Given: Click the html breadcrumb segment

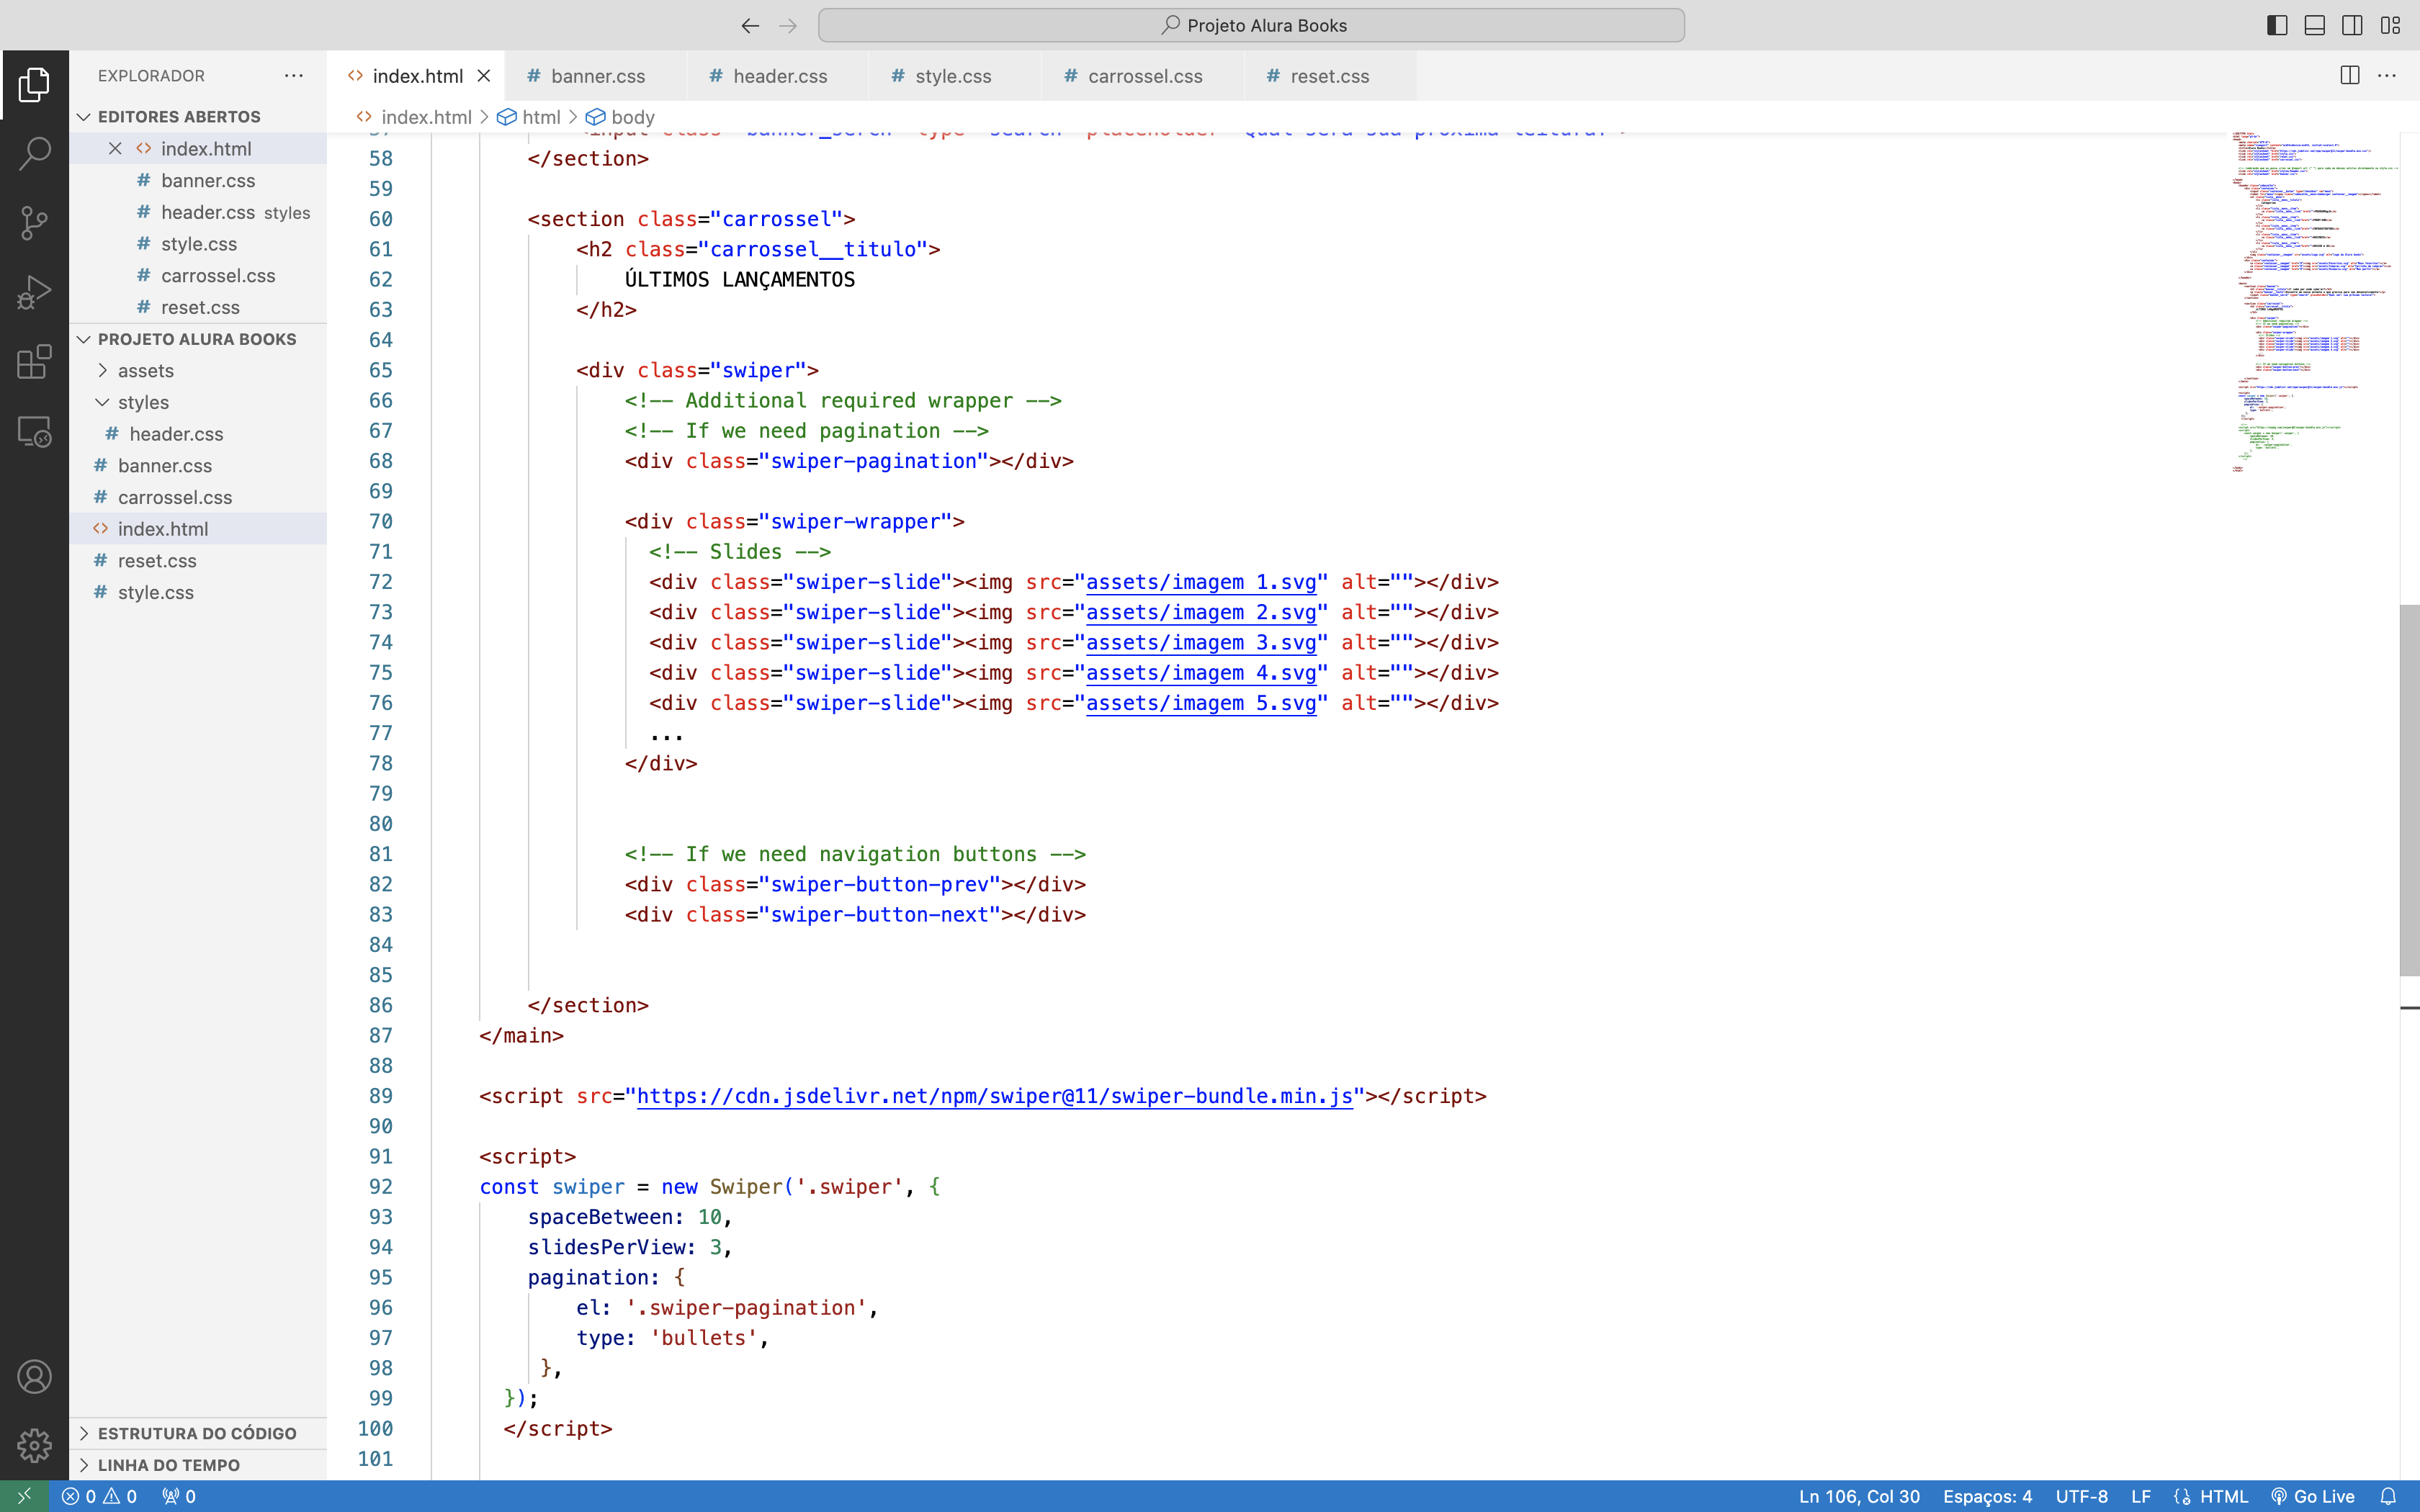Looking at the screenshot, I should pyautogui.click(x=530, y=117).
